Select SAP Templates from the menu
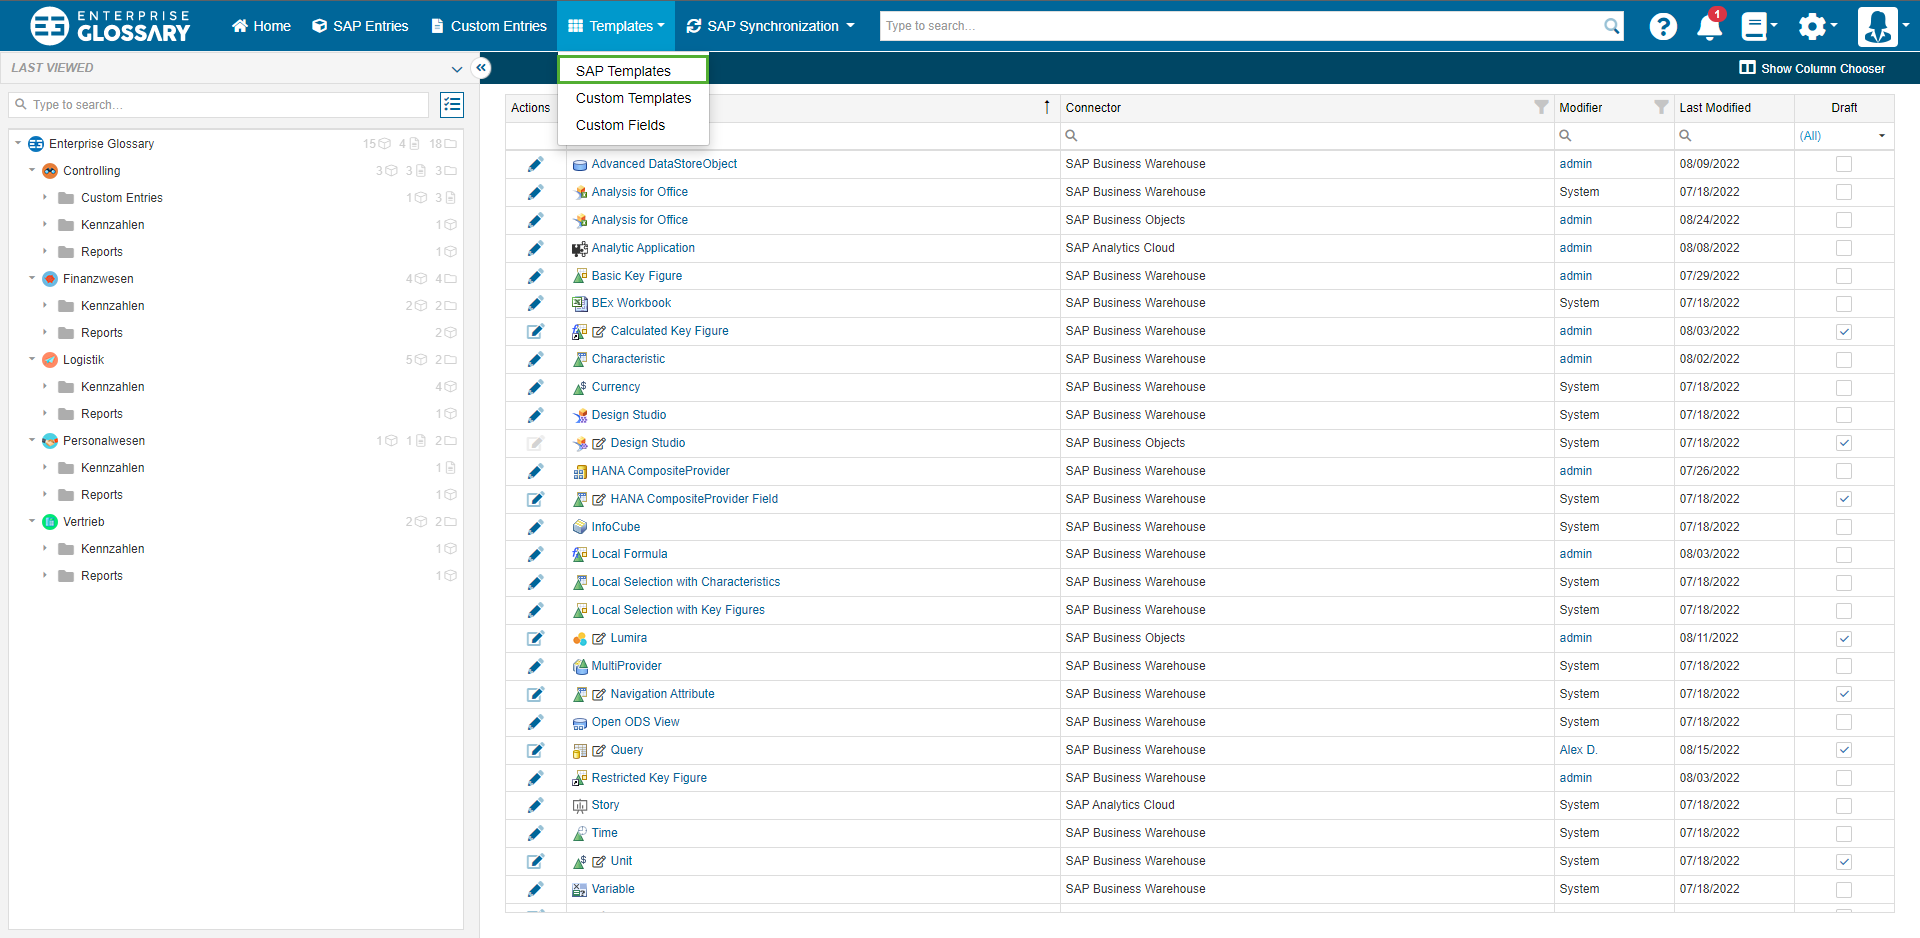This screenshot has height=938, width=1920. [x=623, y=71]
